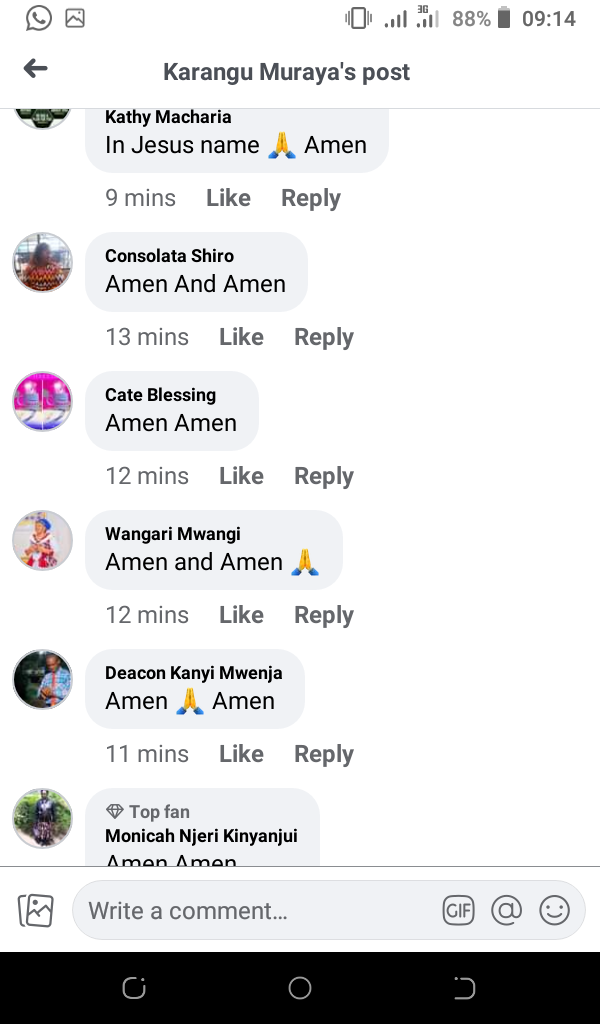
Task: Open Cate Blessing's profile picture
Action: pos(42,402)
